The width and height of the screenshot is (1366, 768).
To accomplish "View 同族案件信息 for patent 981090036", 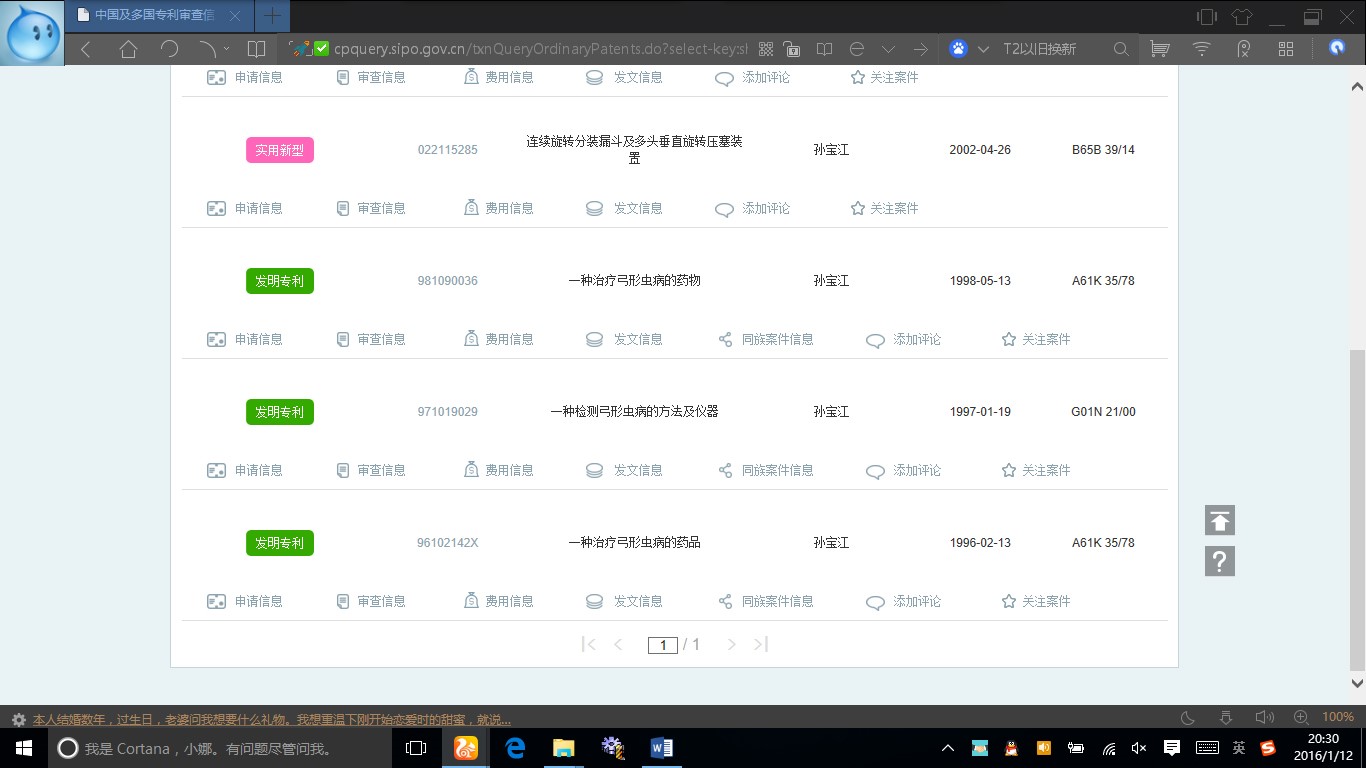I will coord(777,338).
